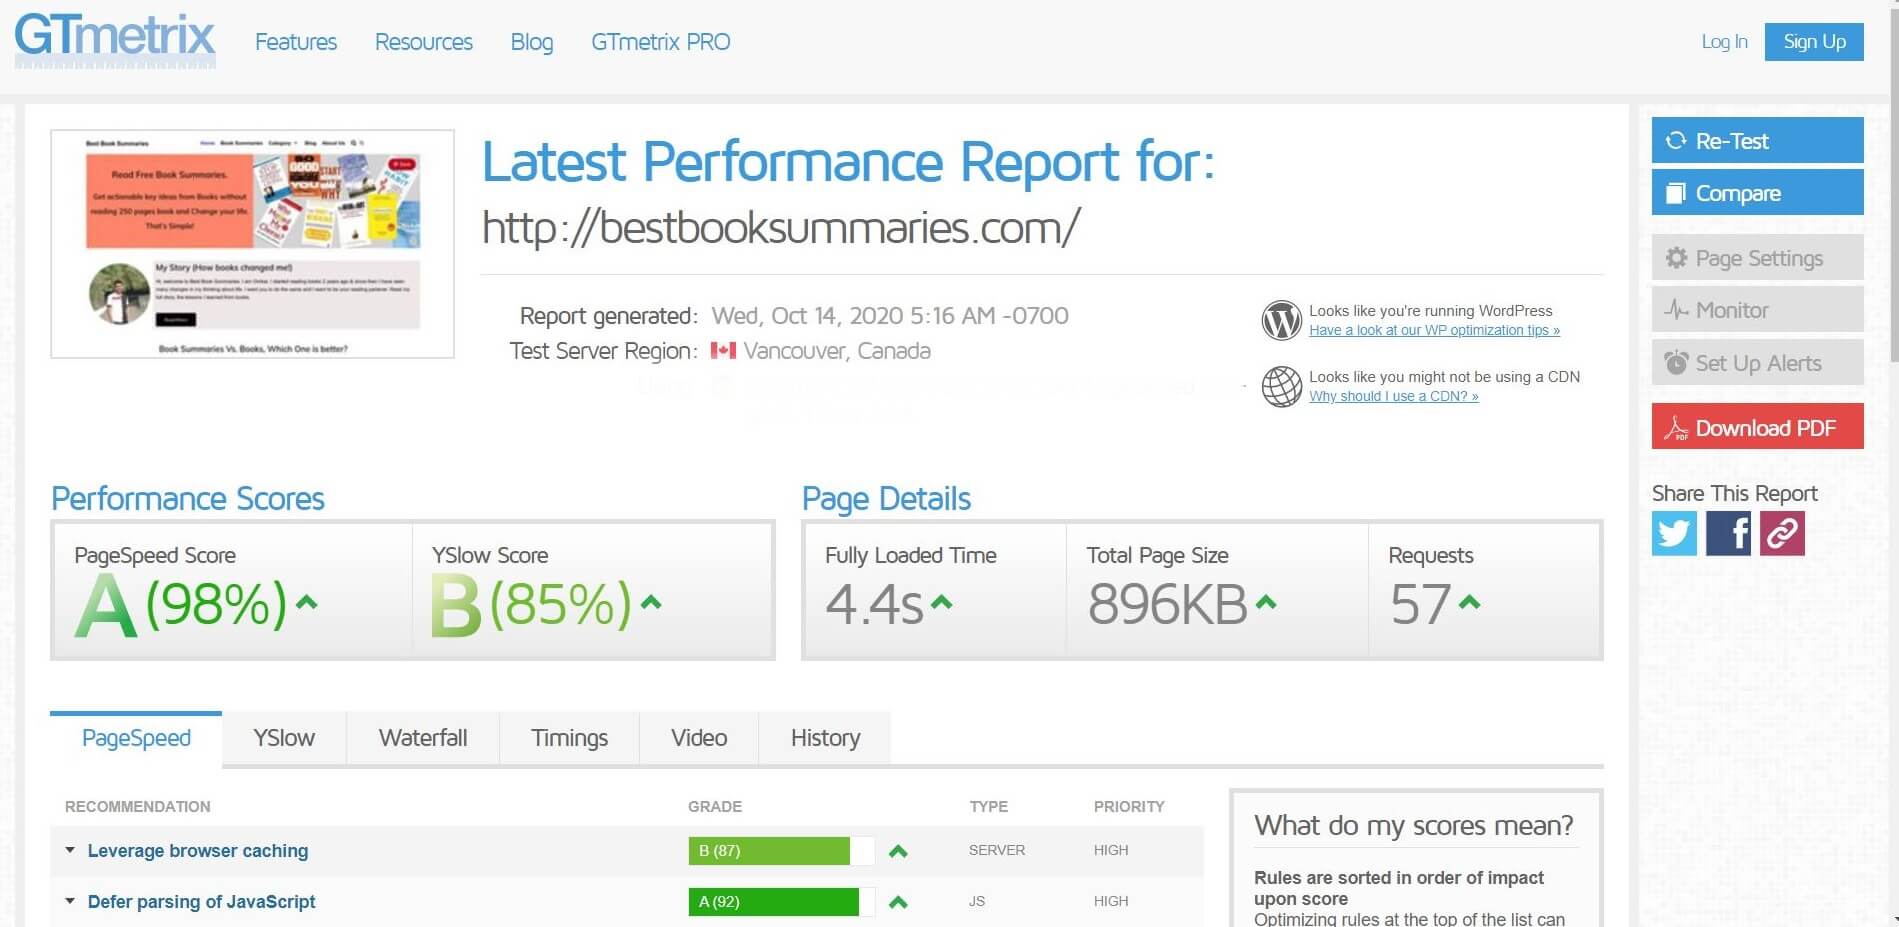
Task: Open the Features menu item
Action: tap(296, 42)
